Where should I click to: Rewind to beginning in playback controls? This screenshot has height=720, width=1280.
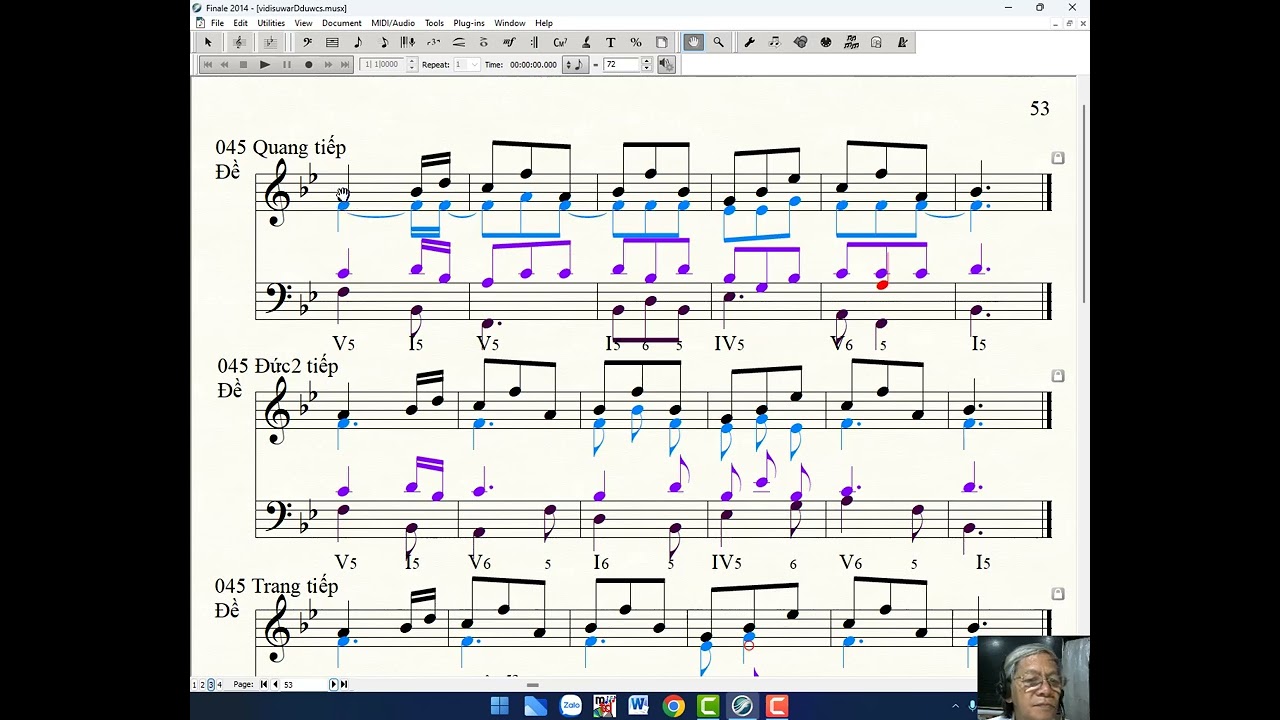(x=207, y=64)
